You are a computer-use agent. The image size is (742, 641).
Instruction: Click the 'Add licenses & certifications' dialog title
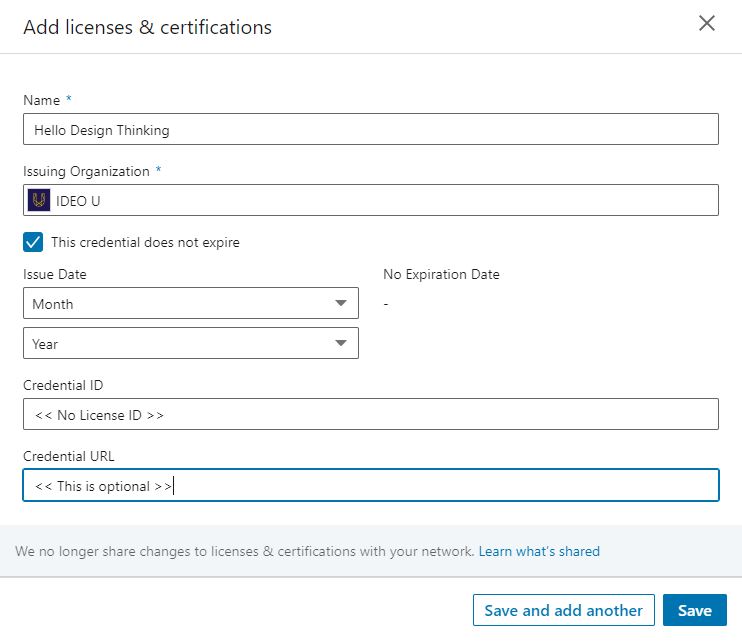[147, 27]
